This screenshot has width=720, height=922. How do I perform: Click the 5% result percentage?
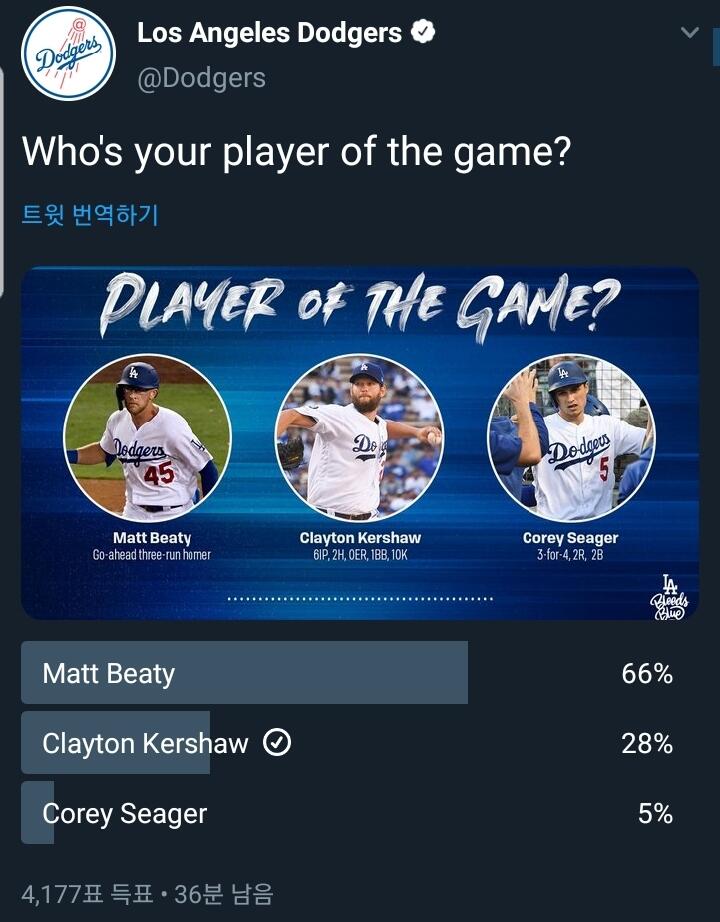pyautogui.click(x=655, y=814)
